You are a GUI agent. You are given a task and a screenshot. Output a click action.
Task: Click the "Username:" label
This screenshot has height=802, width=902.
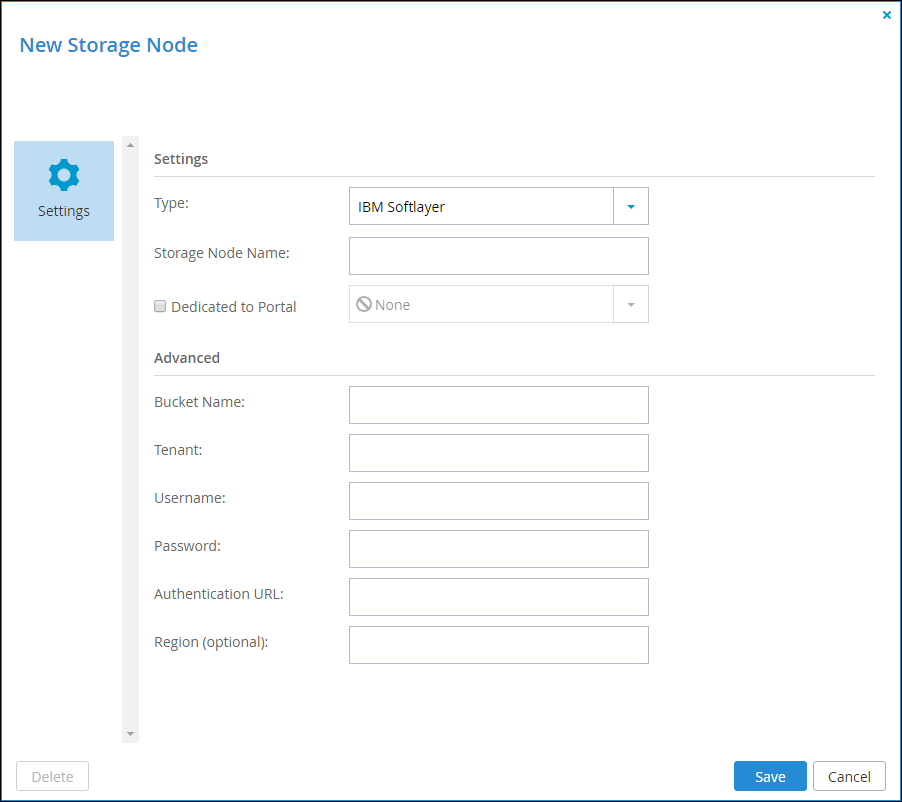[x=190, y=498]
